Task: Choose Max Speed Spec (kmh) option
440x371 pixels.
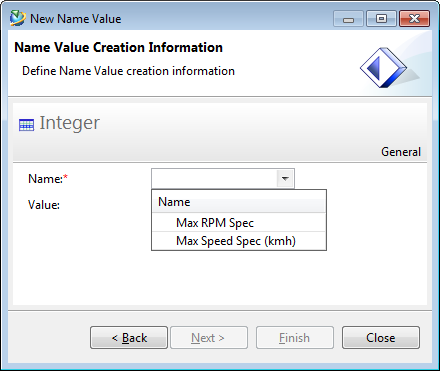Action: pyautogui.click(x=239, y=241)
